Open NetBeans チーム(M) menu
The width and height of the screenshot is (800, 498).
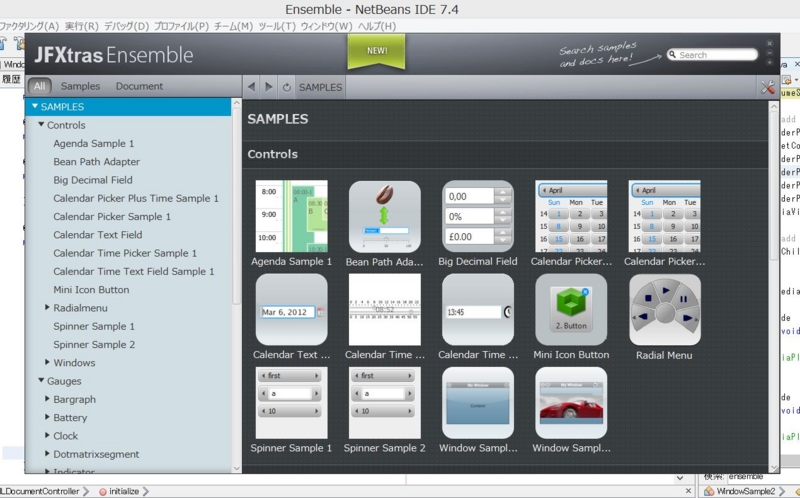tap(233, 26)
